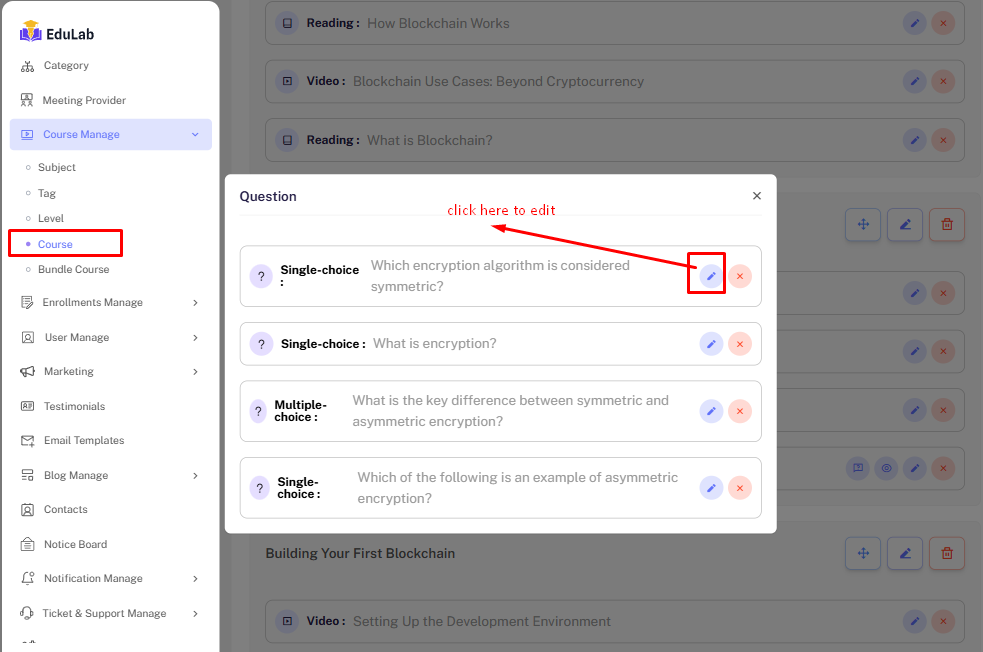983x652 pixels.
Task: Open the Notice Board page
Action: pos(75,545)
